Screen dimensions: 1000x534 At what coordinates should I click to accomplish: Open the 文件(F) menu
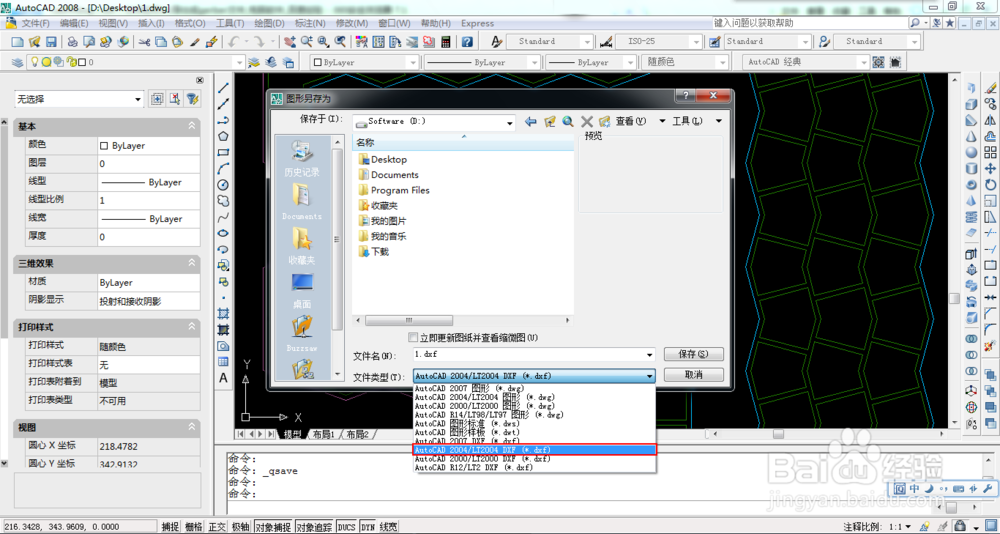pos(36,24)
